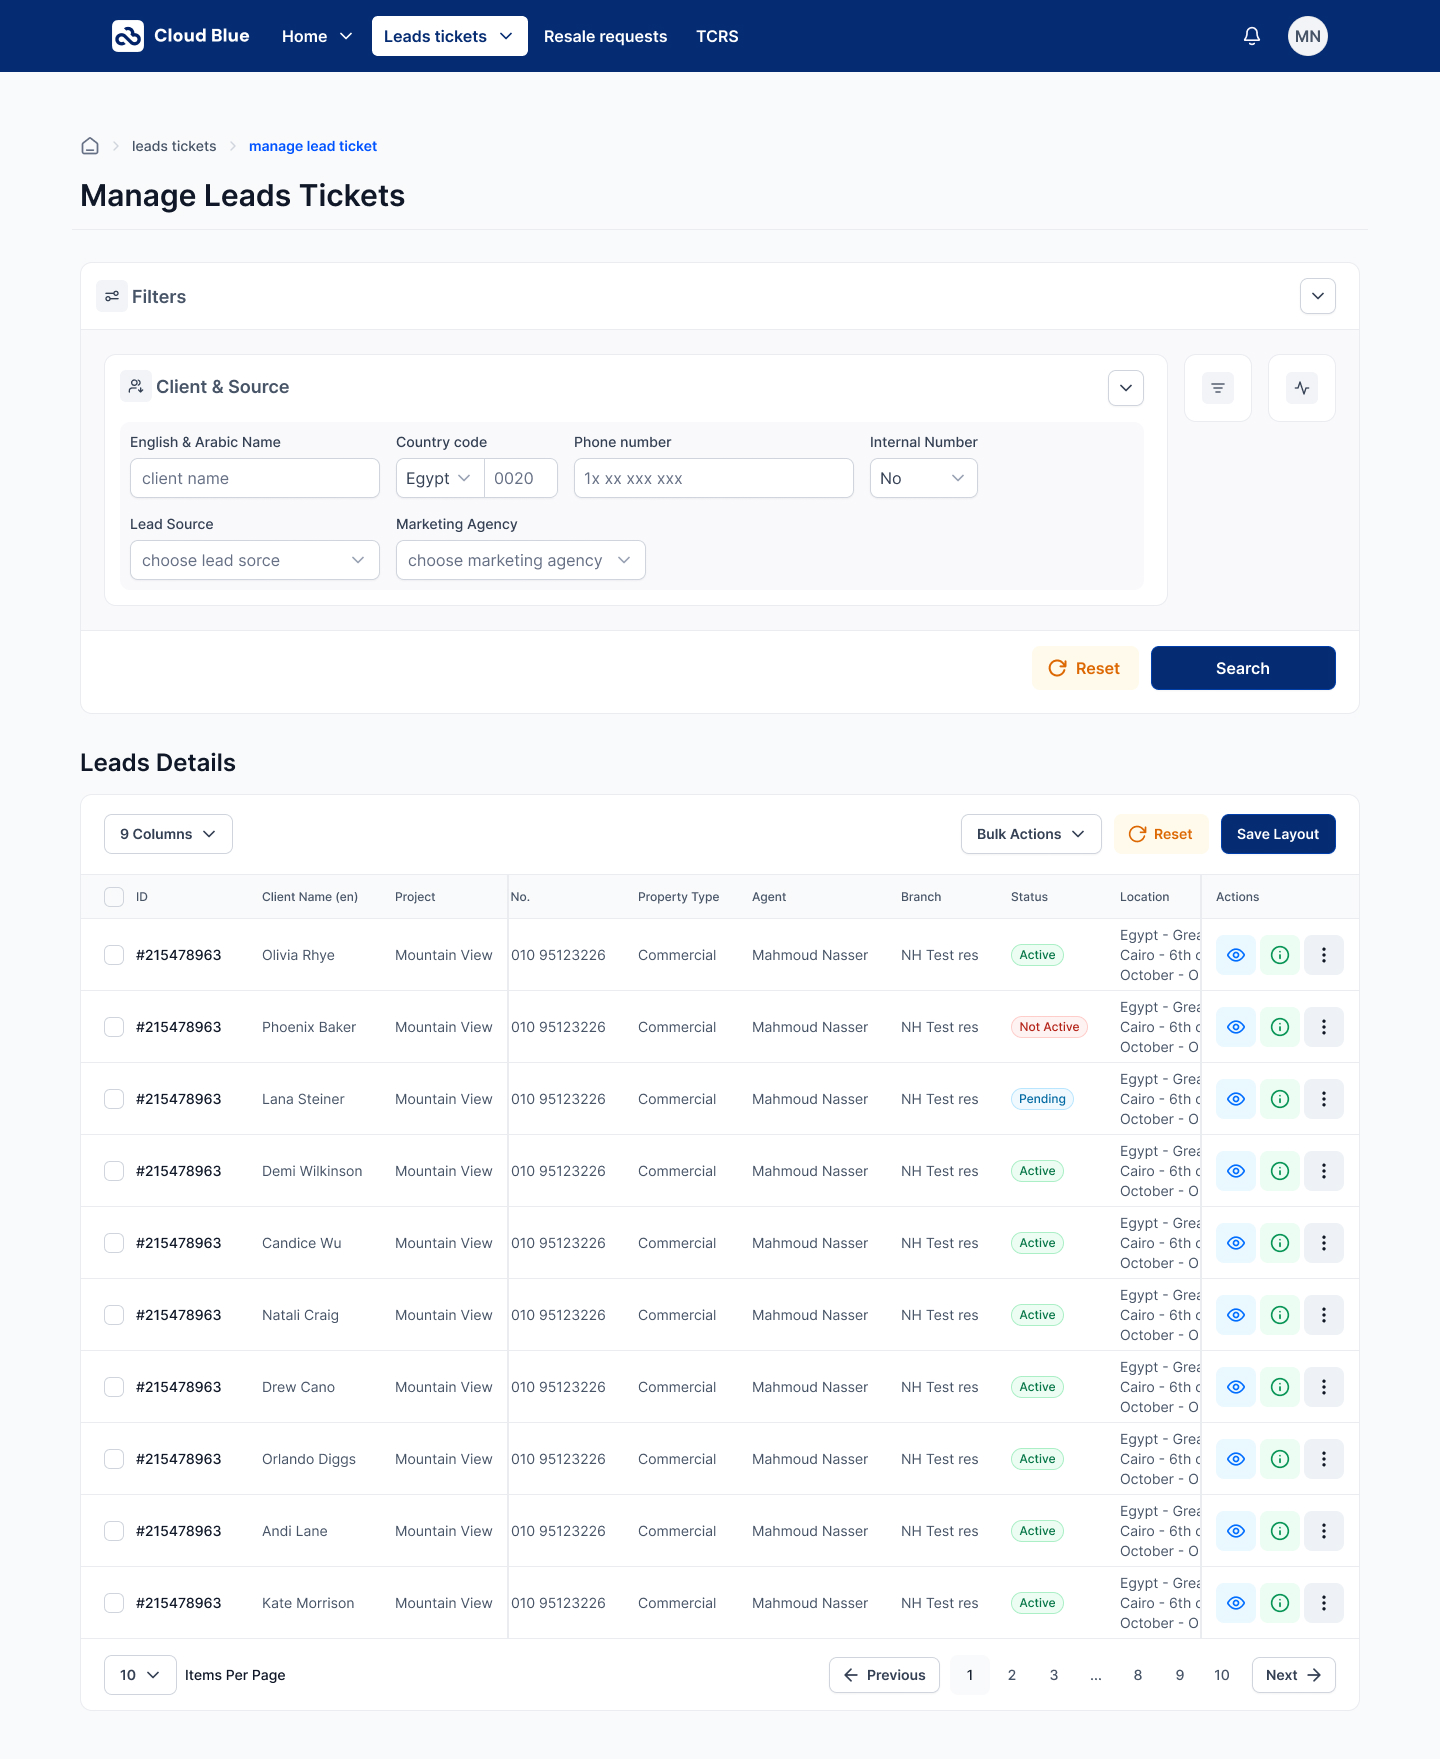This screenshot has height=1759, width=1440.
Task: Go to the Next page
Action: click(x=1294, y=1675)
